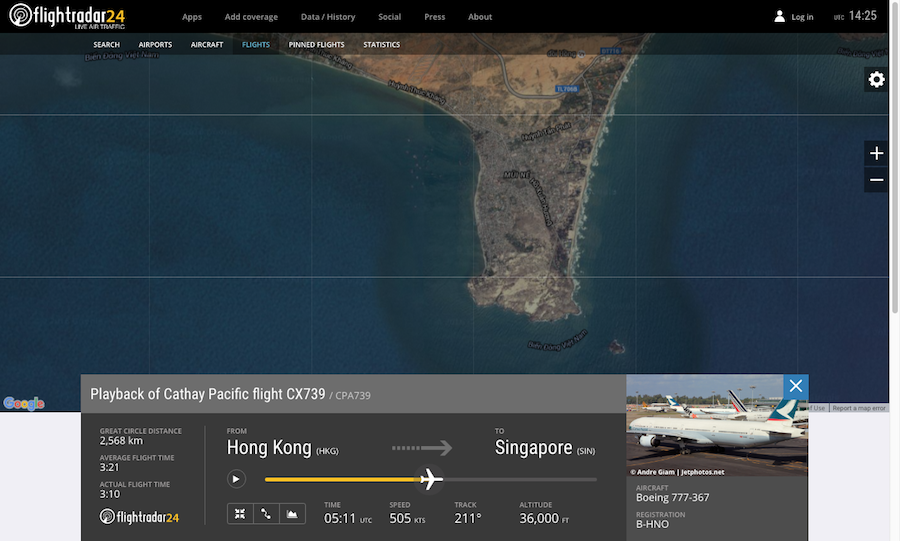Image resolution: width=900 pixels, height=541 pixels.
Task: Open the Press page
Action: click(435, 17)
